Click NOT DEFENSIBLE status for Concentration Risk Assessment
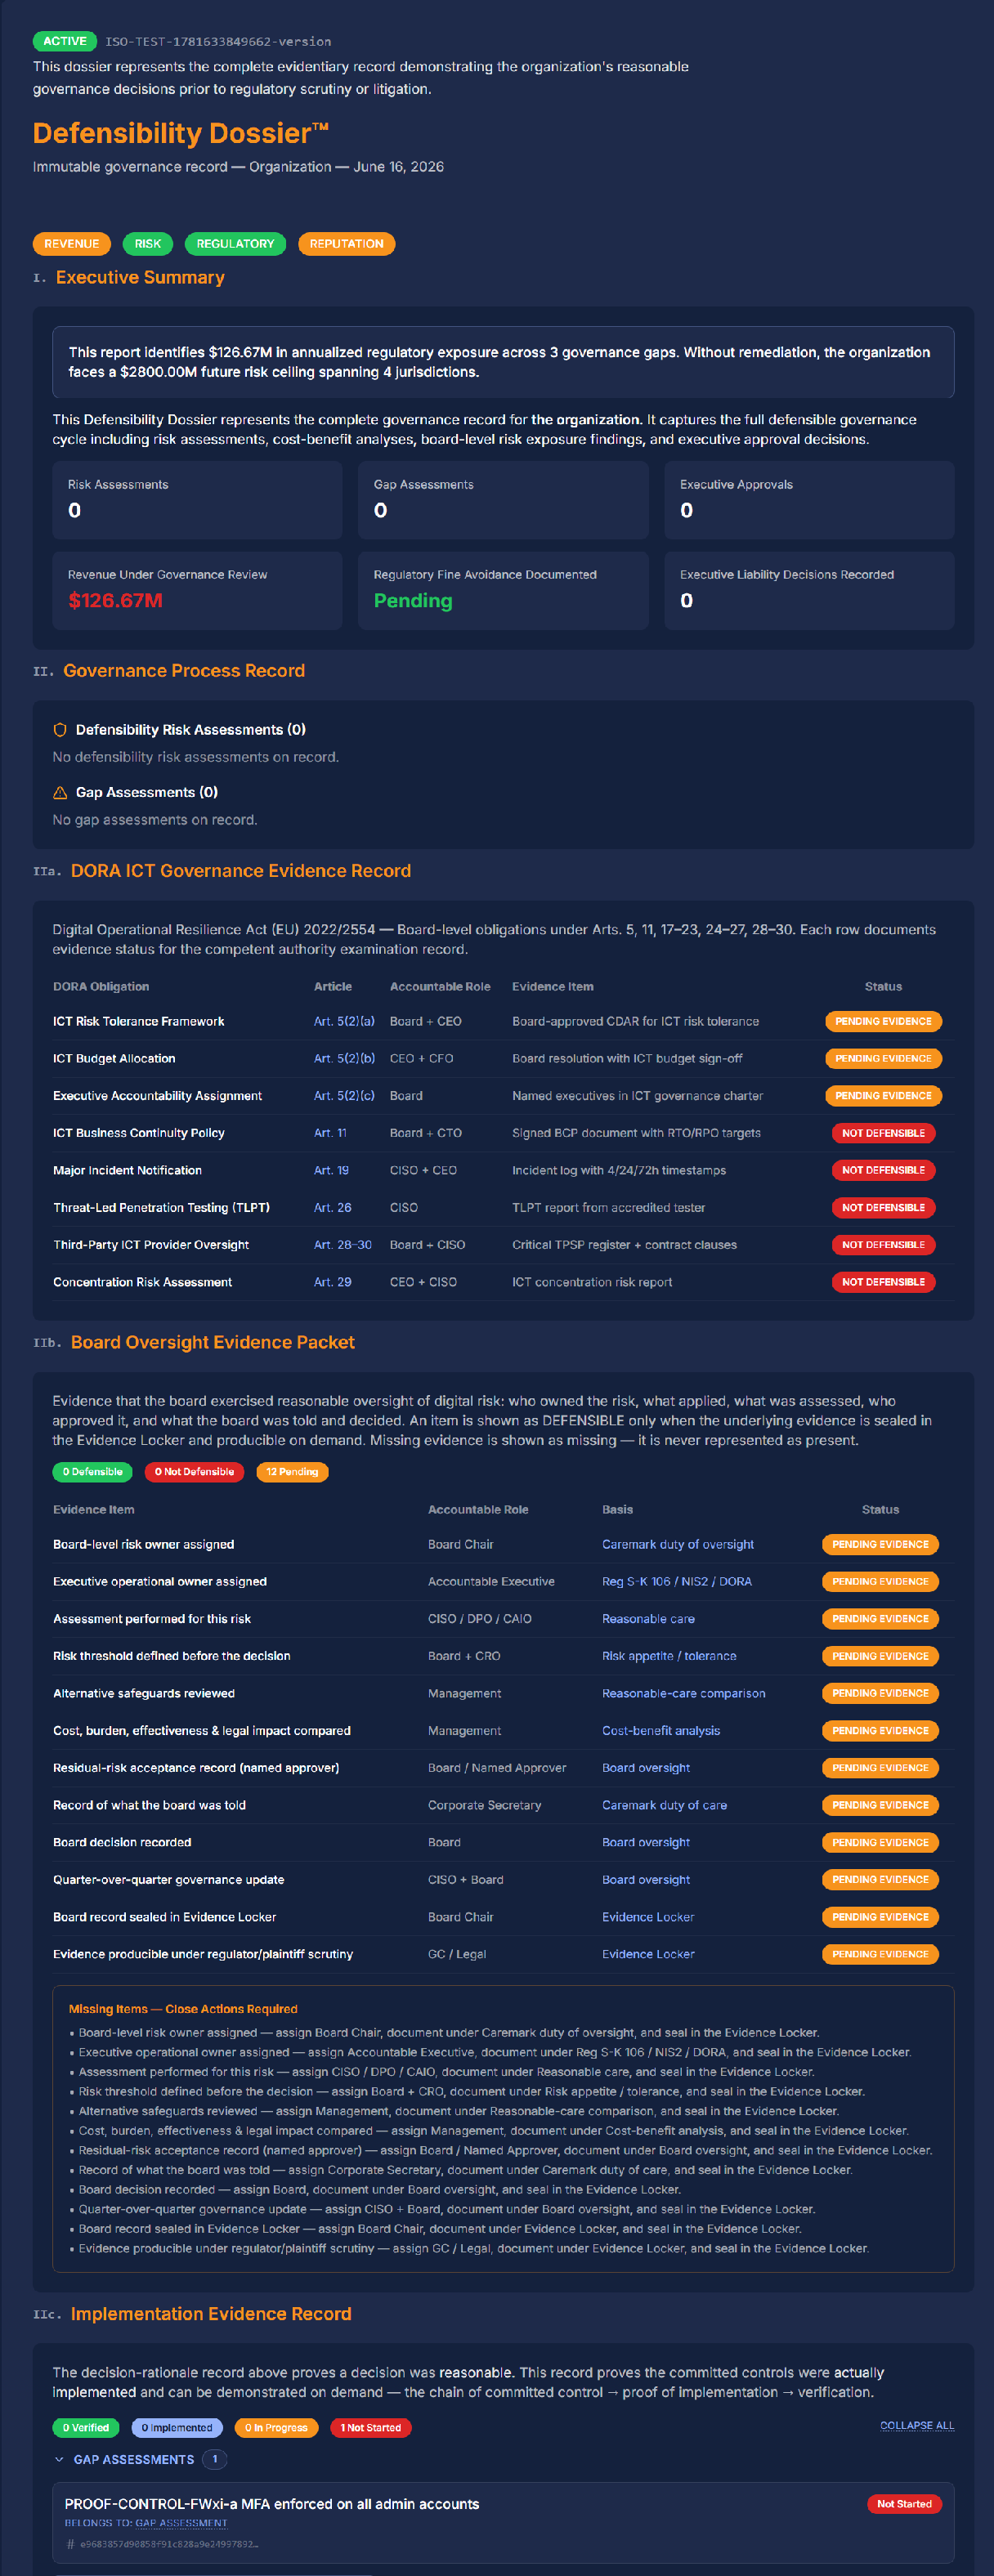 (883, 1282)
